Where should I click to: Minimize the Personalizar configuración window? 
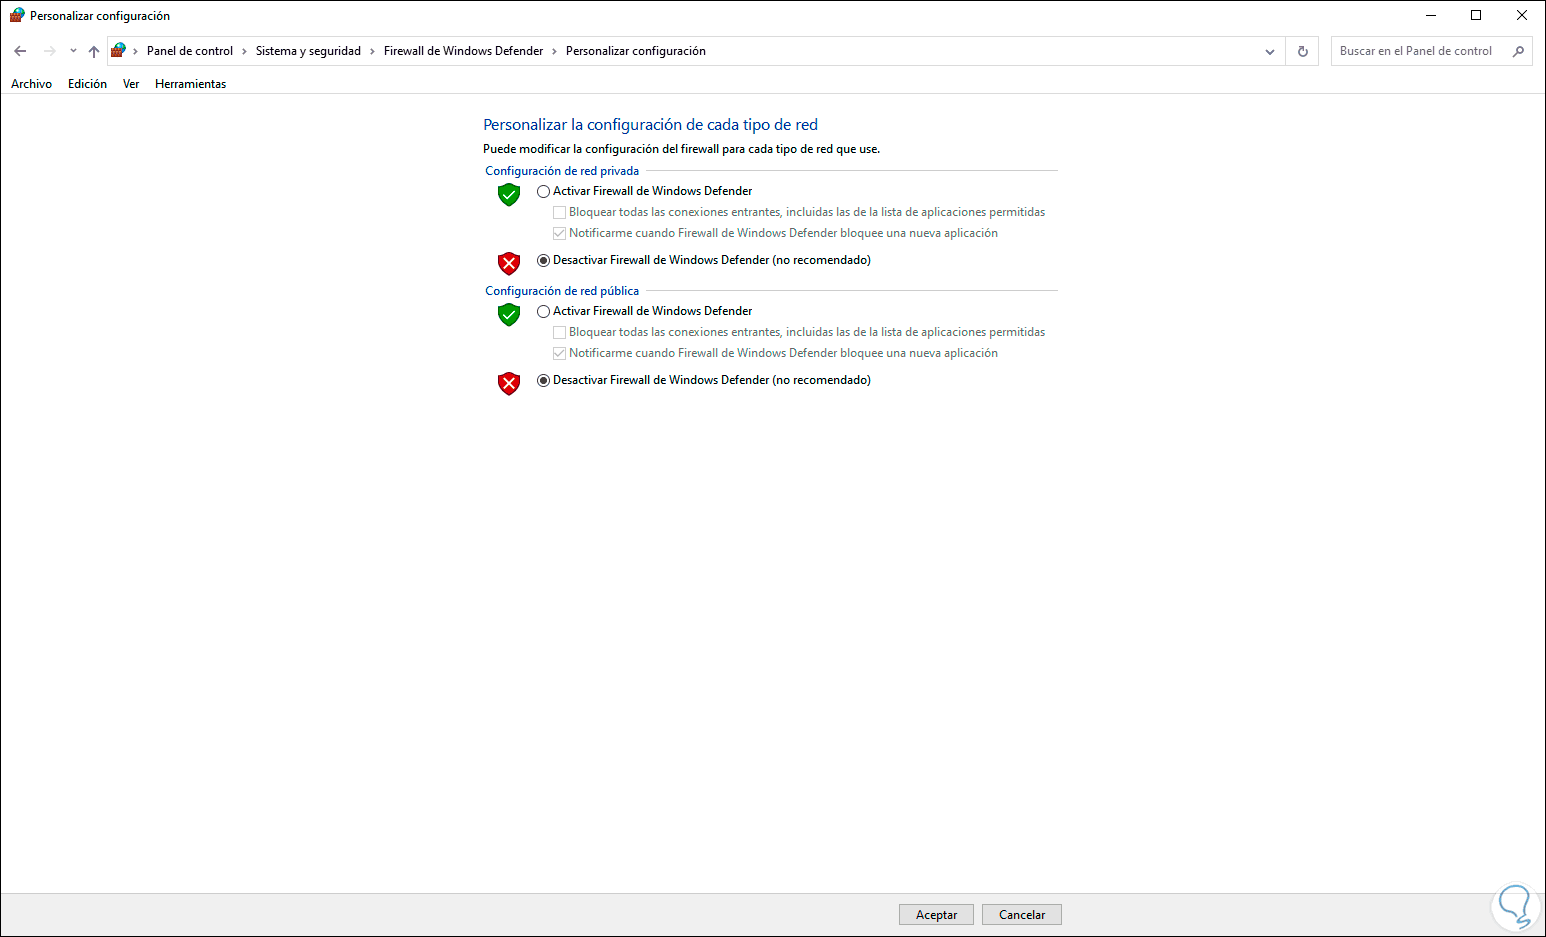point(1430,15)
